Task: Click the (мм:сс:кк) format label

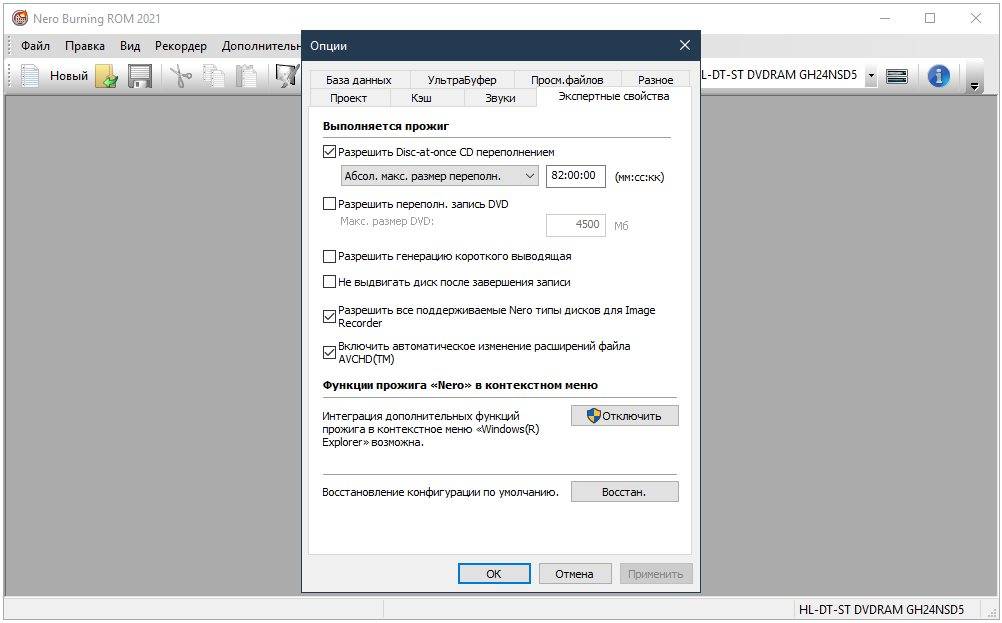Action: point(639,177)
